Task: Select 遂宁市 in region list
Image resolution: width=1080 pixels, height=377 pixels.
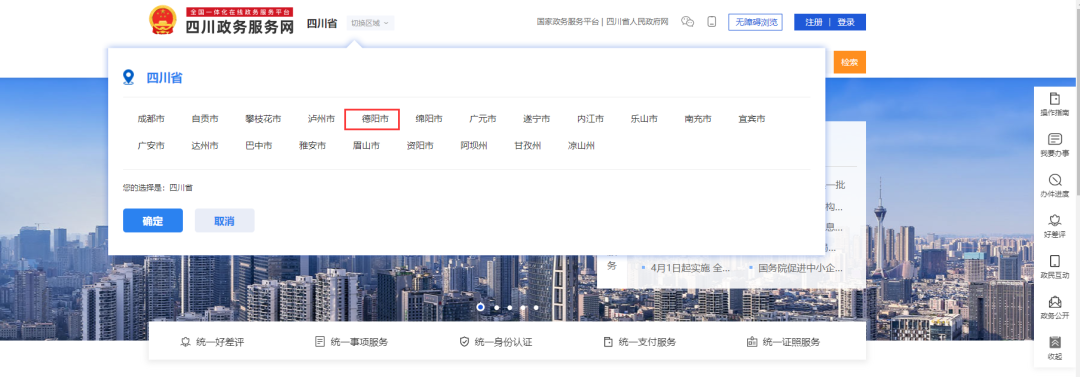Action: coord(537,119)
